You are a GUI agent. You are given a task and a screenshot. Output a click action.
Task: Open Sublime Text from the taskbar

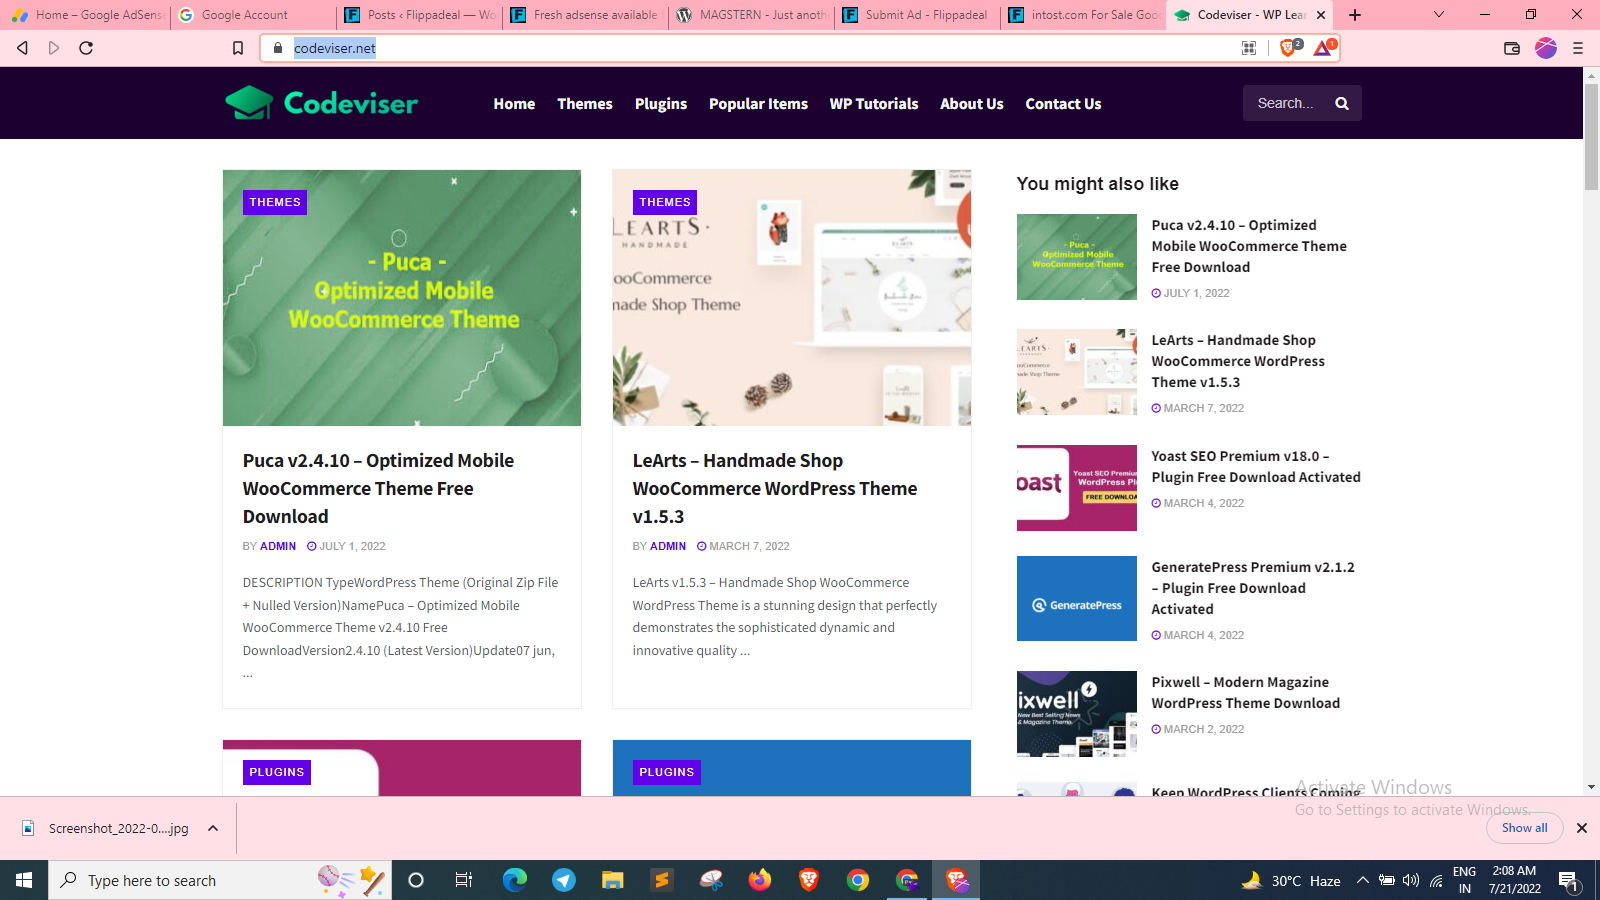(662, 880)
